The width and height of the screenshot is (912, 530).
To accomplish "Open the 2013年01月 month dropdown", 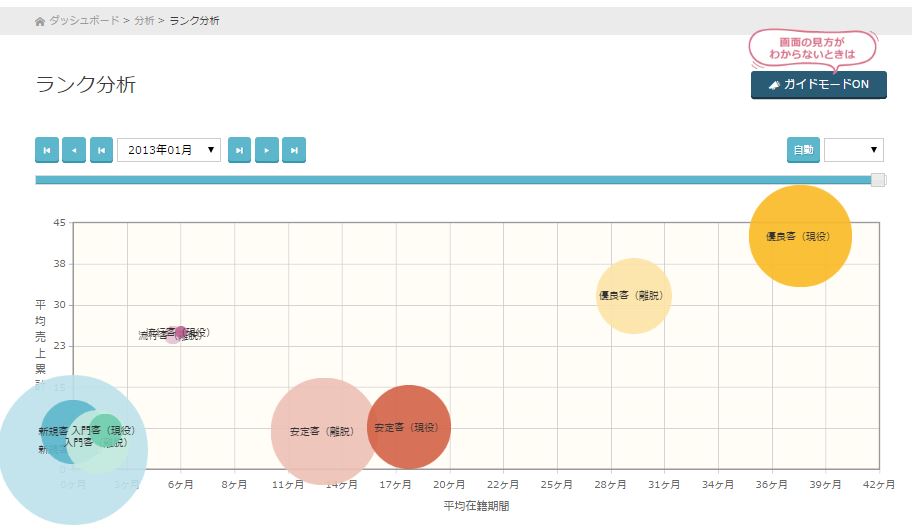I will 169,150.
